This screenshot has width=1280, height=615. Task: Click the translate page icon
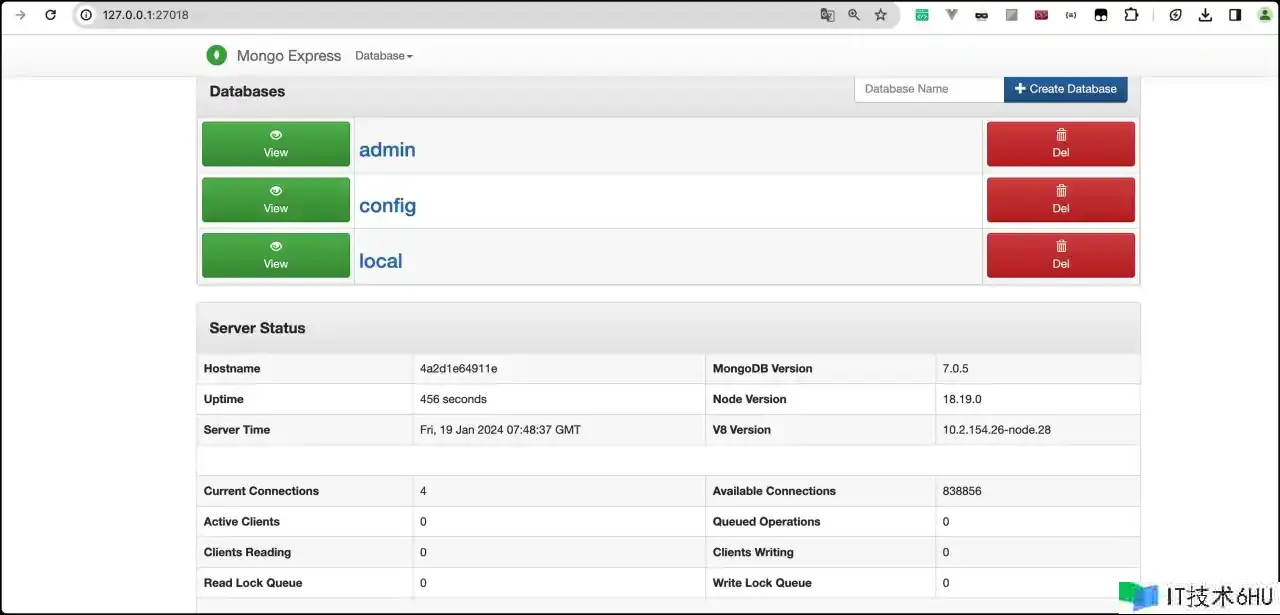click(x=827, y=15)
